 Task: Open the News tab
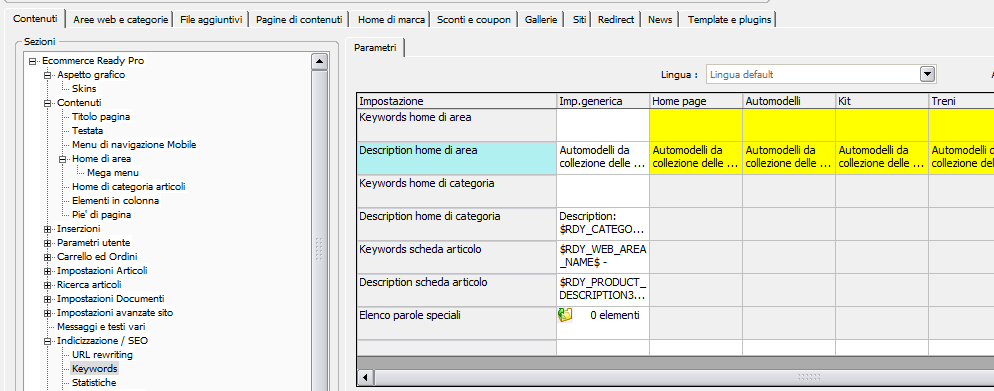(x=660, y=20)
